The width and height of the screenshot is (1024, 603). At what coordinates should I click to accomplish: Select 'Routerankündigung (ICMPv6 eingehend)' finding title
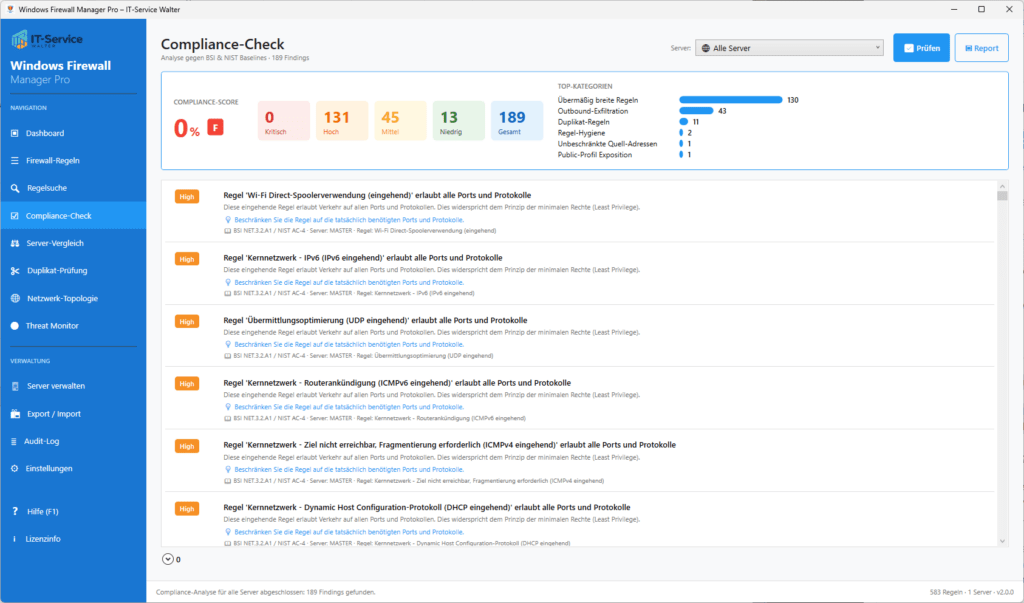pyautogui.click(x=397, y=383)
